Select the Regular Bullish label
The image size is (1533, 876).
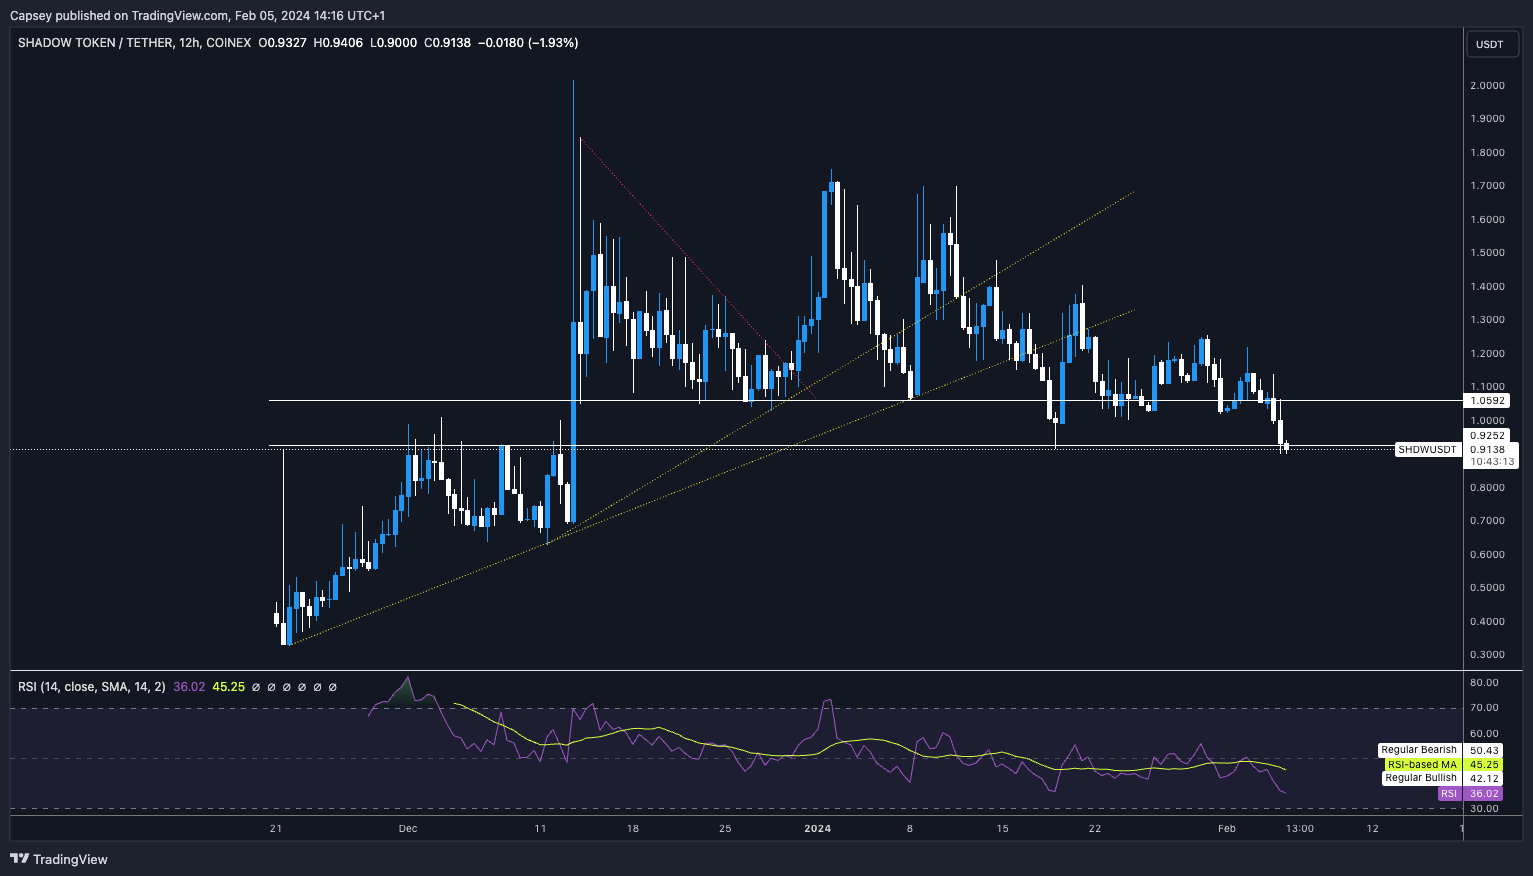click(1420, 778)
